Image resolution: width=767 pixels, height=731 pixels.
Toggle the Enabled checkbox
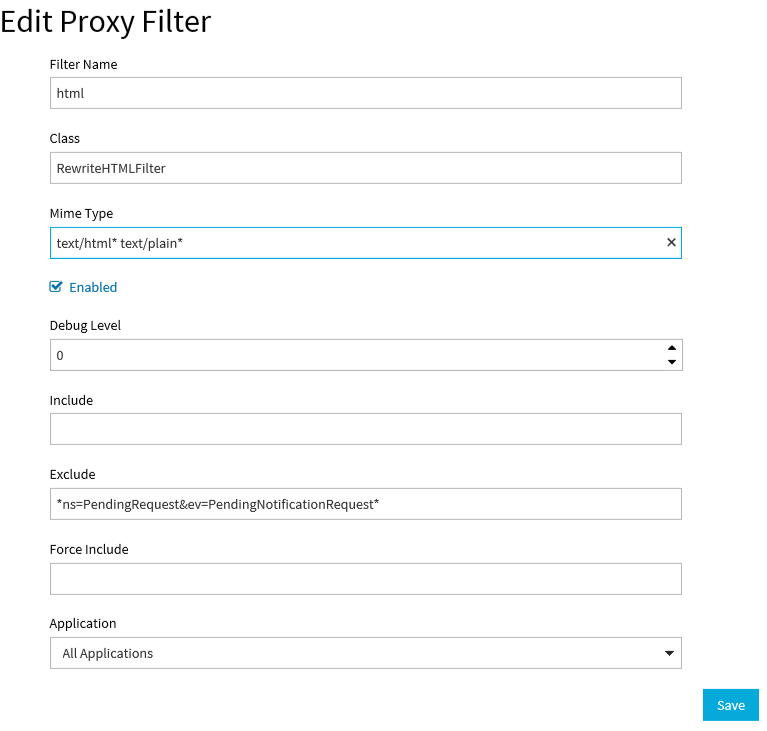(56, 287)
